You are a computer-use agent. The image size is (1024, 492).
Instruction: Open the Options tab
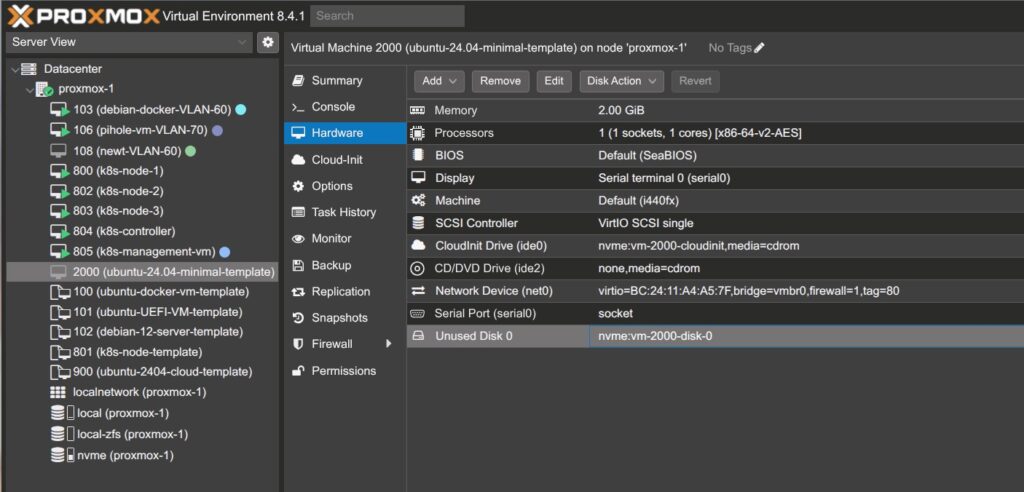(x=345, y=186)
